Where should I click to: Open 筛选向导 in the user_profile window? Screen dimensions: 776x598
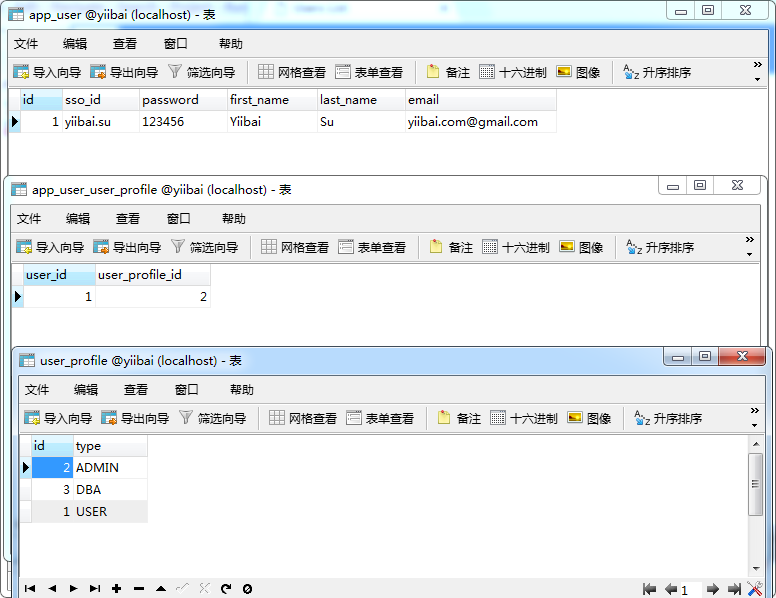212,418
